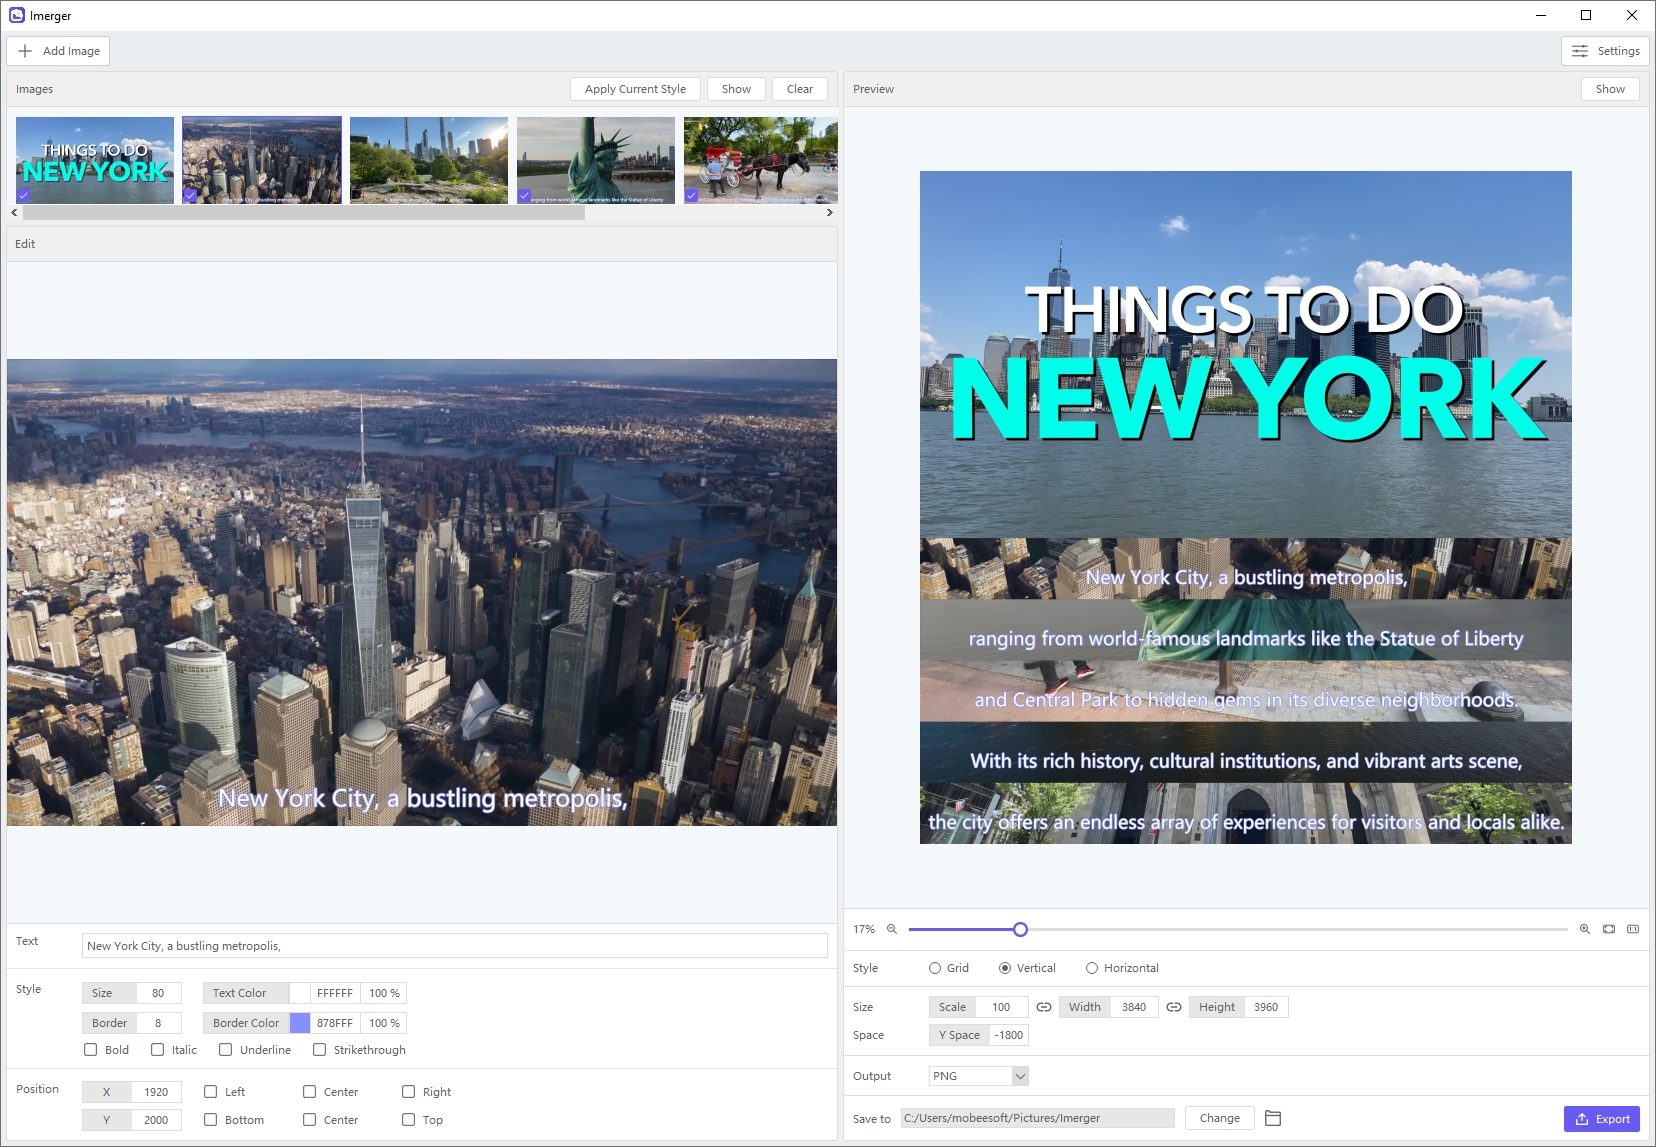The image size is (1656, 1147).
Task: Open the output folder icon
Action: 1273,1118
